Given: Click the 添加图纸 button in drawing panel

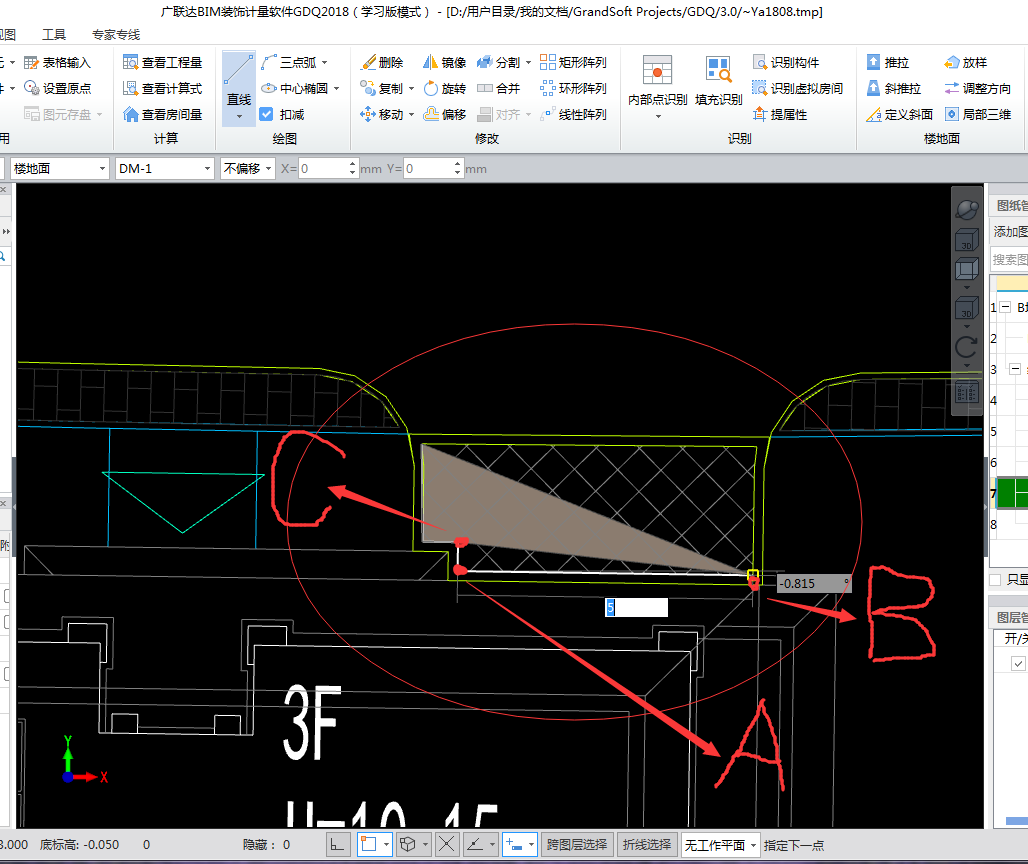Looking at the screenshot, I should pyautogui.click(x=1010, y=231).
